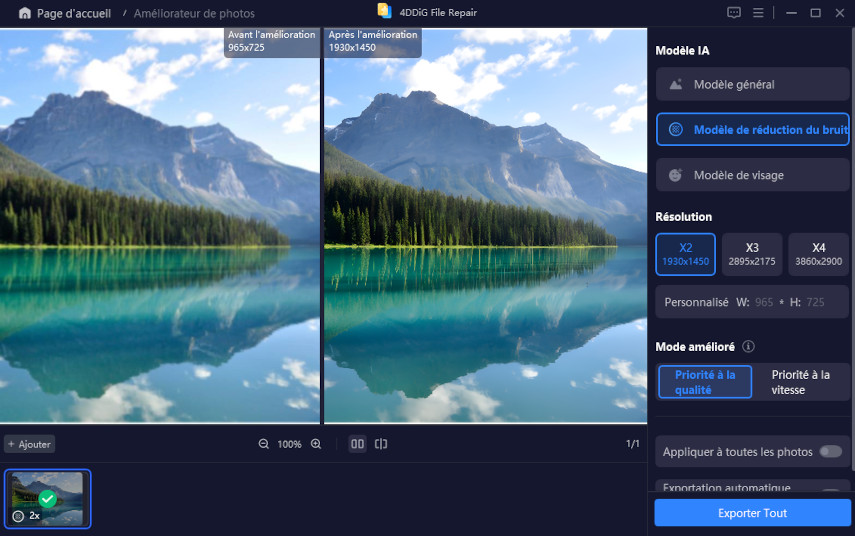855x536 pixels.
Task: Open the feedback message icon in title bar
Action: click(734, 13)
